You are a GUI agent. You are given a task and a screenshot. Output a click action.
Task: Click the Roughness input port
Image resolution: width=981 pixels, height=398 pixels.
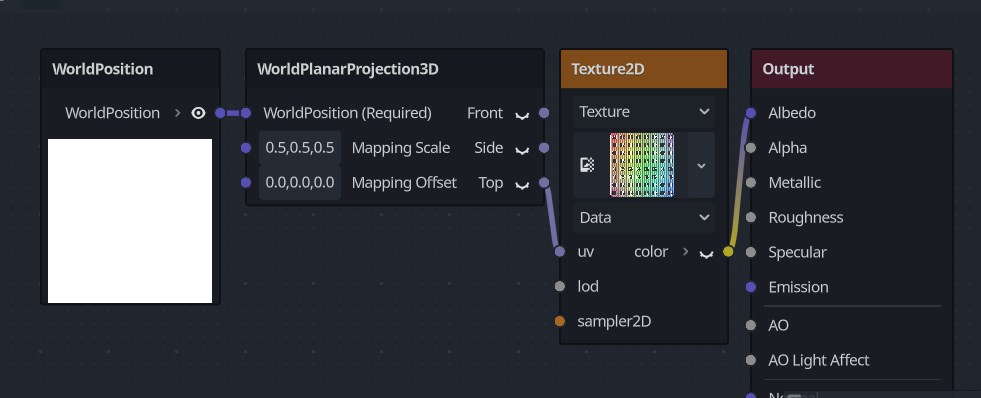[751, 217]
